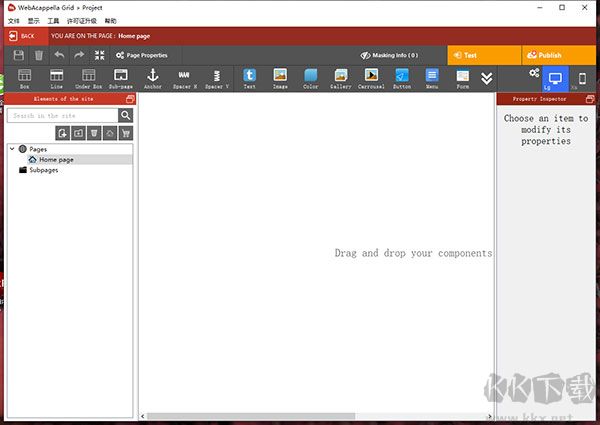Viewport: 600px width, 425px height.
Task: Select the Box component tool
Action: point(24,78)
